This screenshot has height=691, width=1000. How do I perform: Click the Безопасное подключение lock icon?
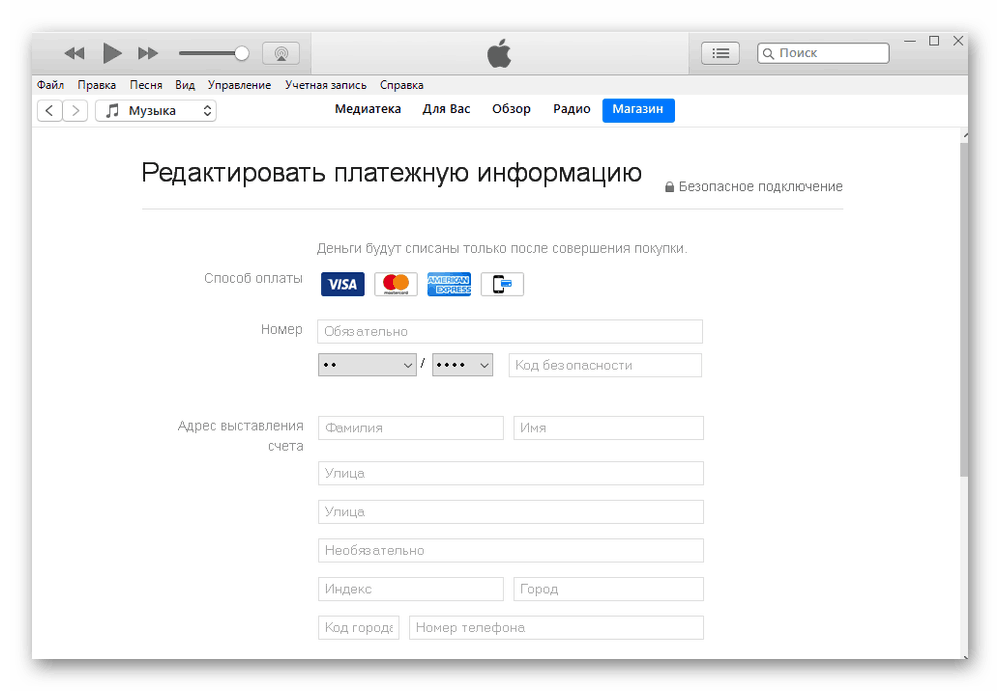670,187
